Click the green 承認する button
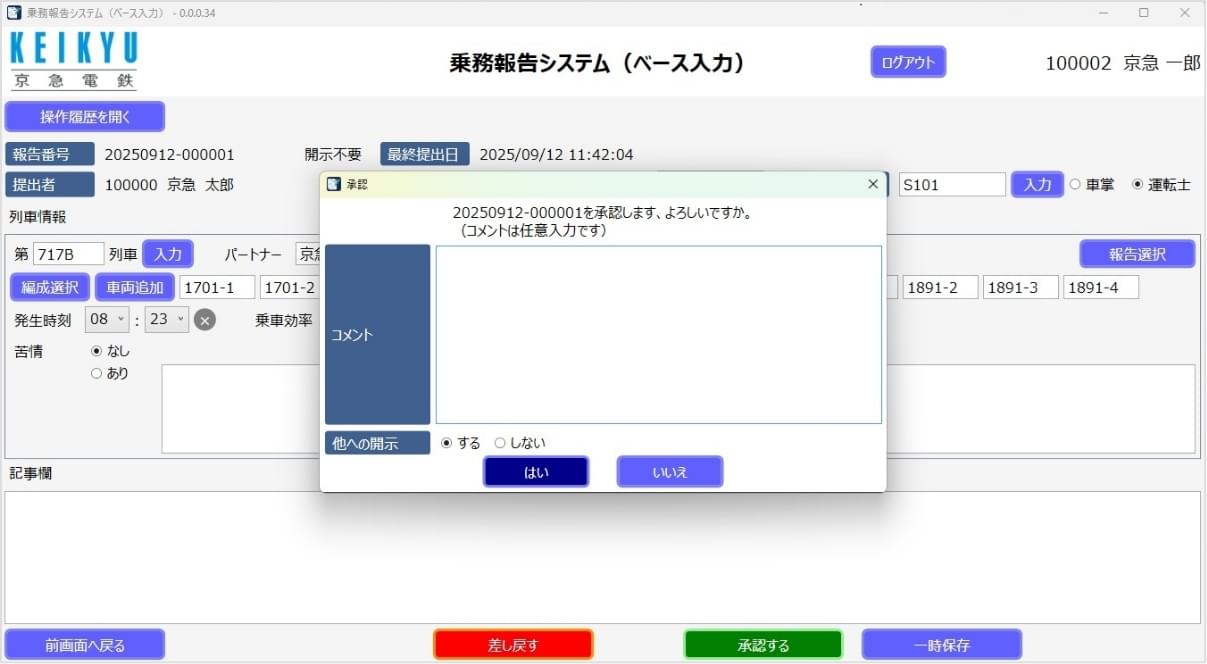This screenshot has width=1207, height=664. pyautogui.click(x=762, y=645)
